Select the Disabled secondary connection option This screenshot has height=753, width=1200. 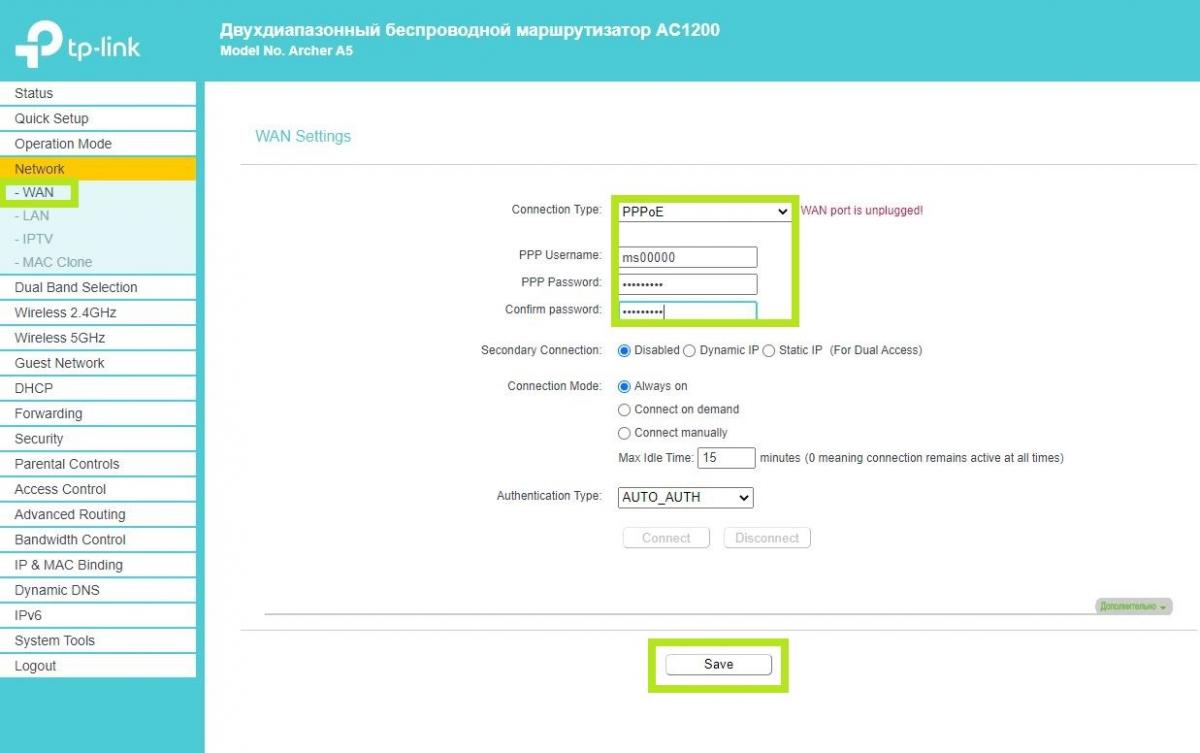625,351
